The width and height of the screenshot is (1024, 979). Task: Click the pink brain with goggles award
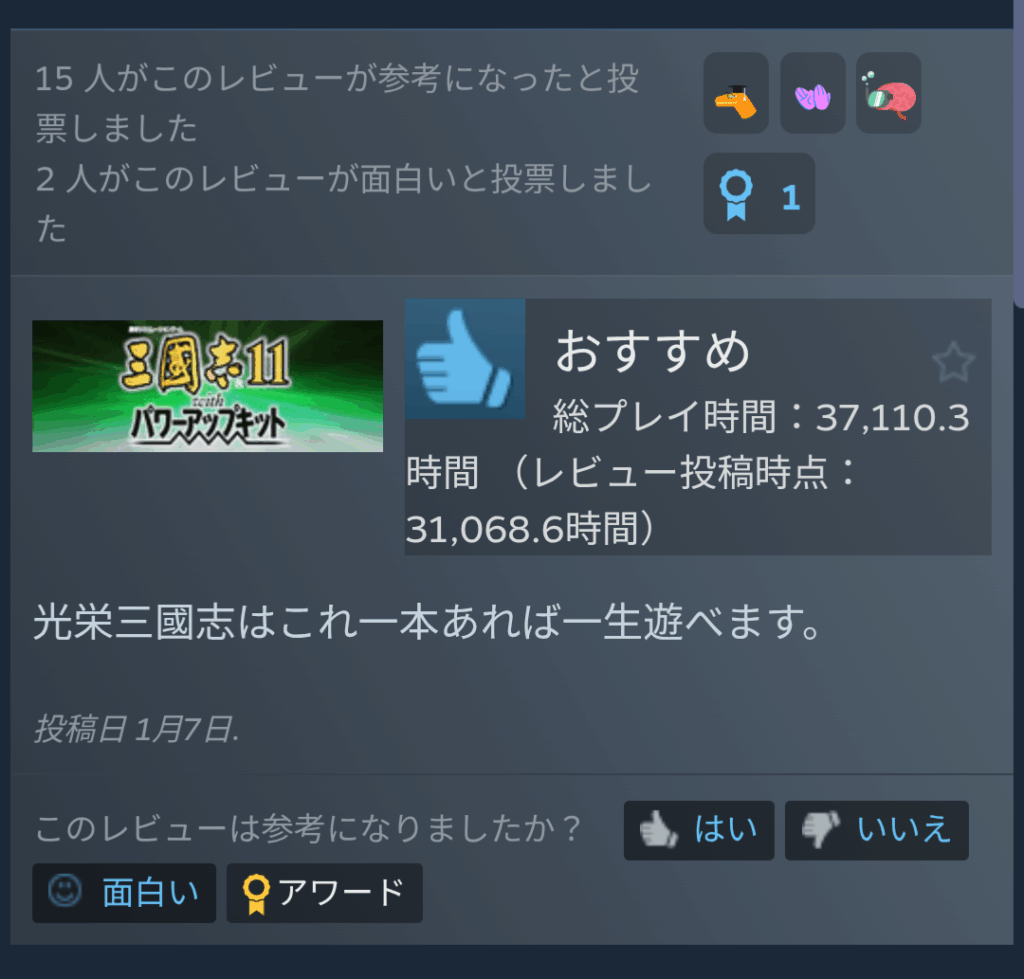[889, 93]
